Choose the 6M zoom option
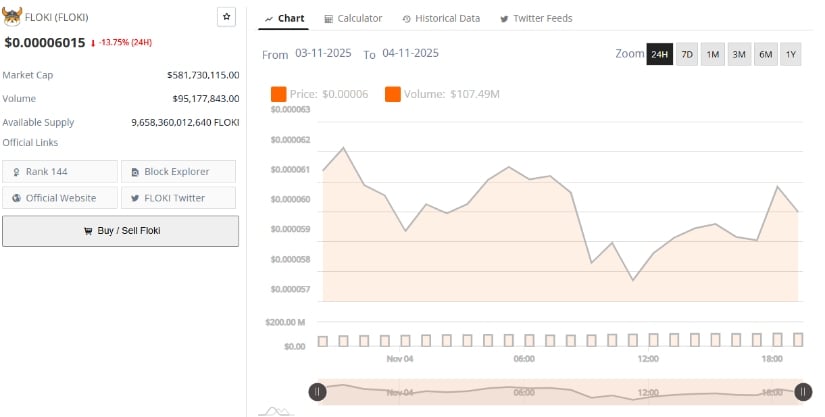 (x=765, y=54)
